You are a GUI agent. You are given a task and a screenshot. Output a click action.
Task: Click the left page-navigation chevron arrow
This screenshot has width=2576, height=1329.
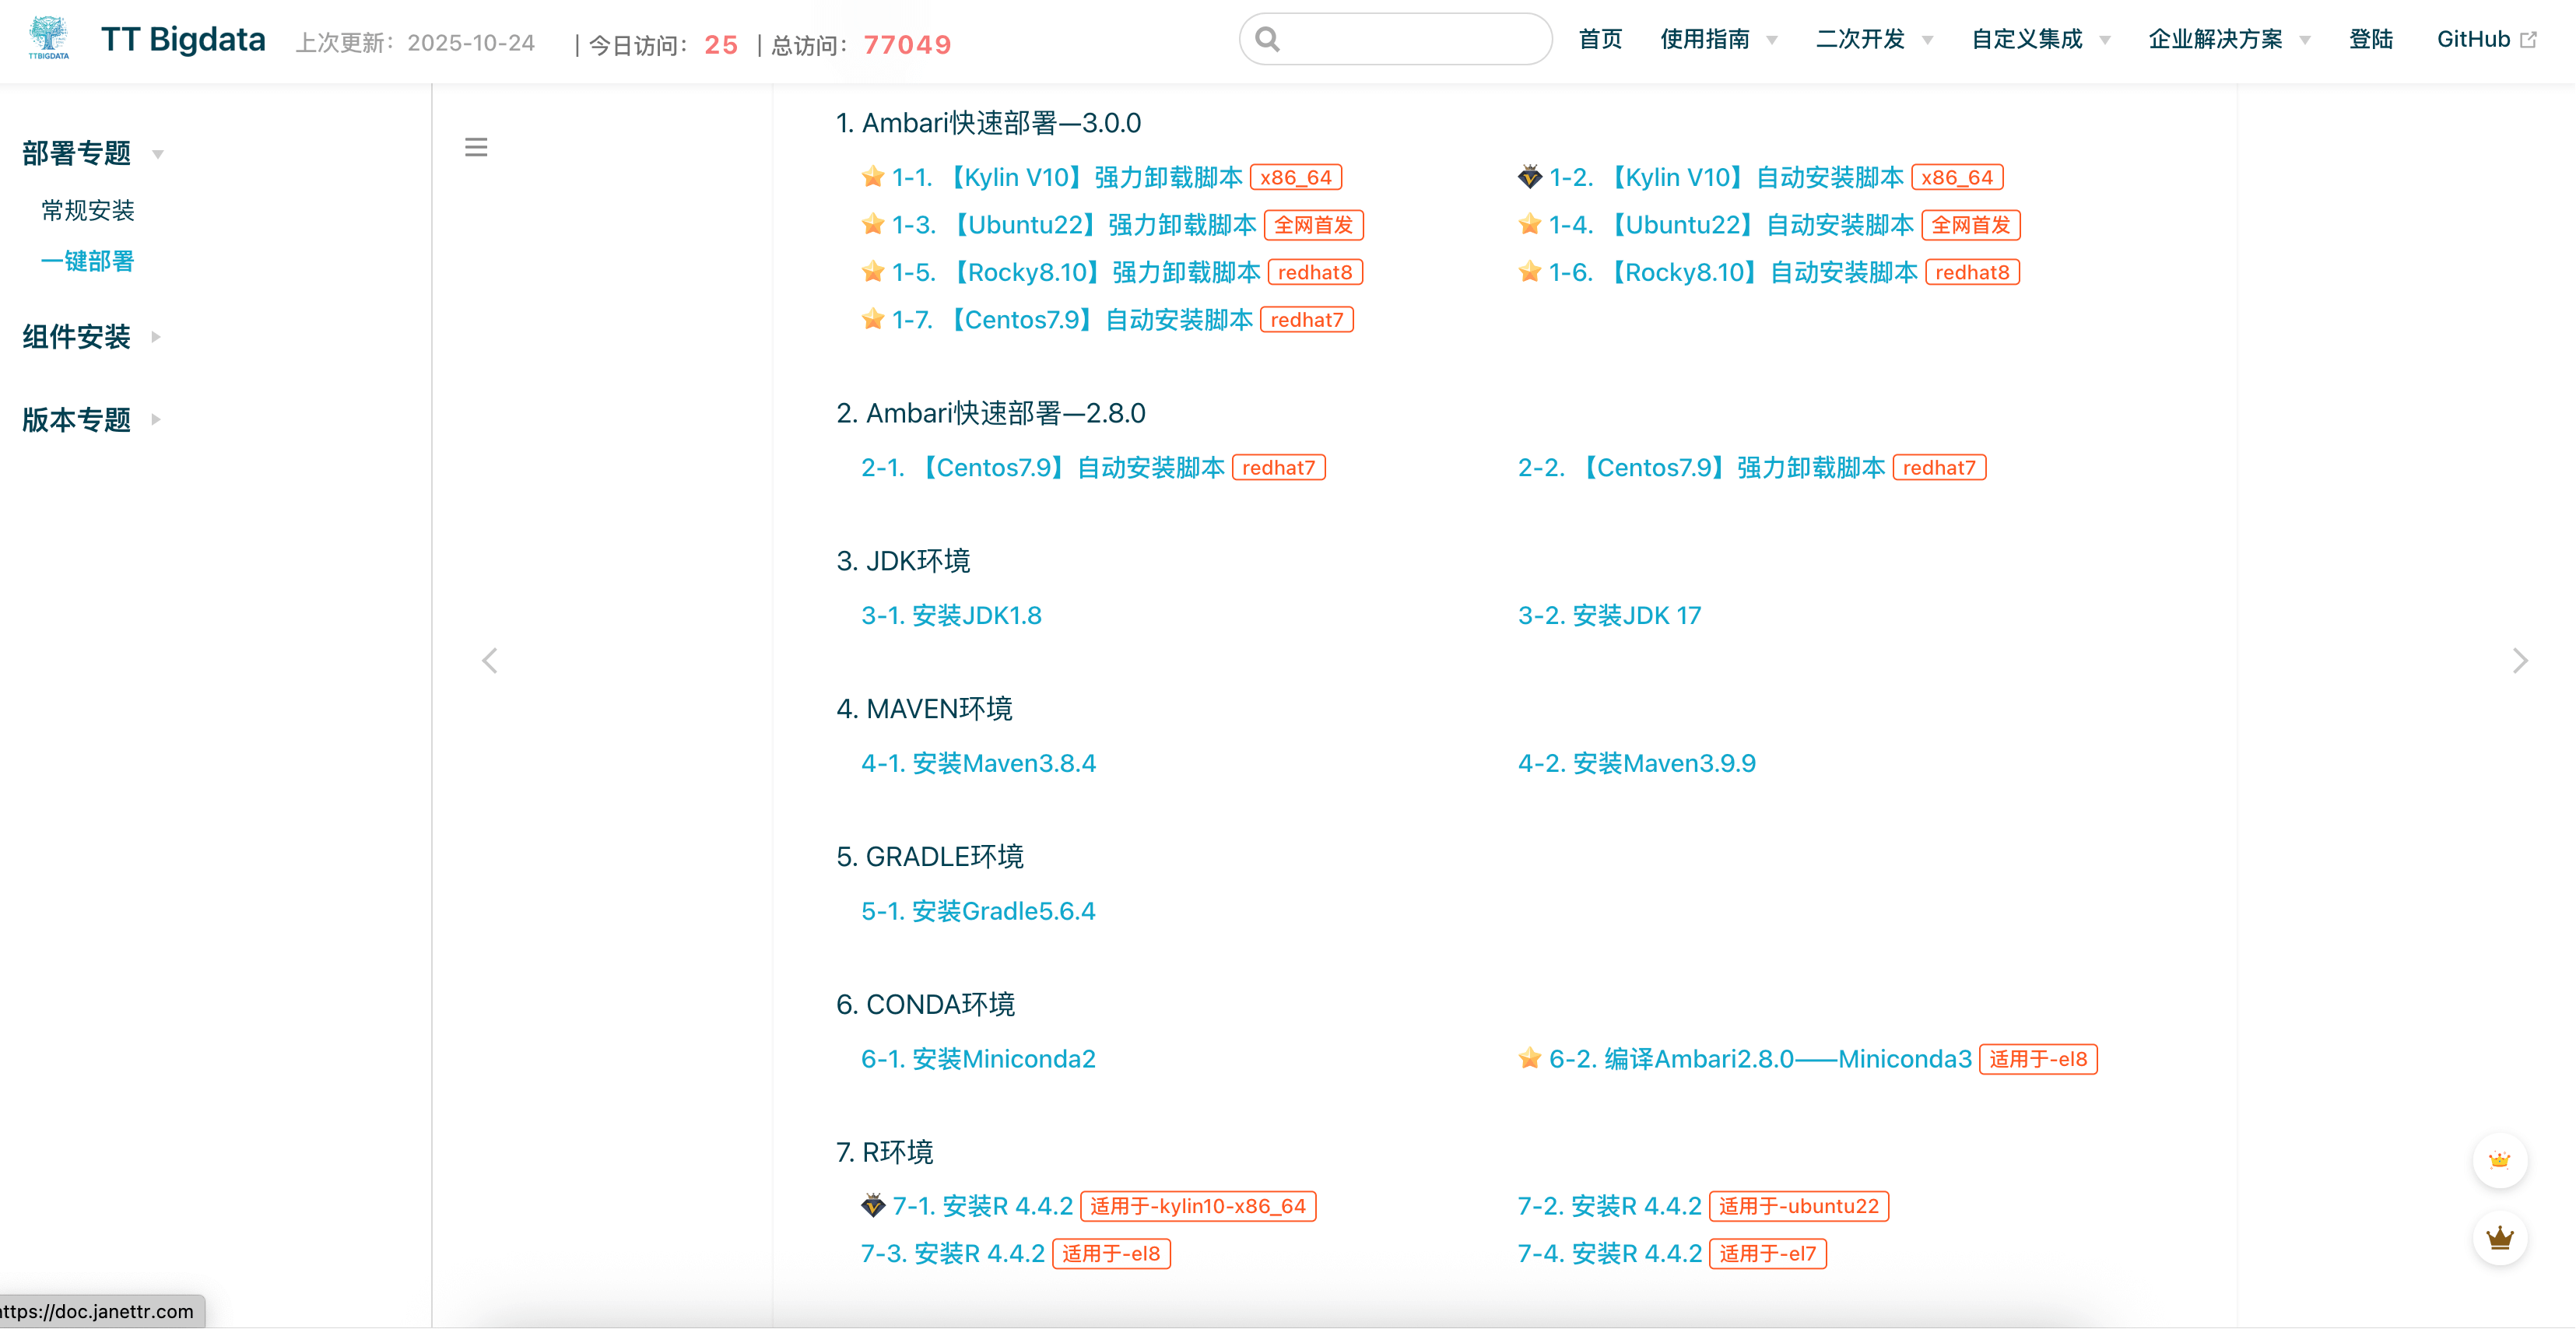coord(489,660)
